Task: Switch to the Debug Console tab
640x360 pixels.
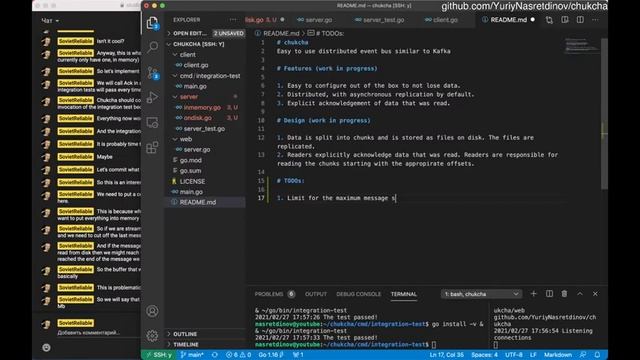Action: pos(358,294)
